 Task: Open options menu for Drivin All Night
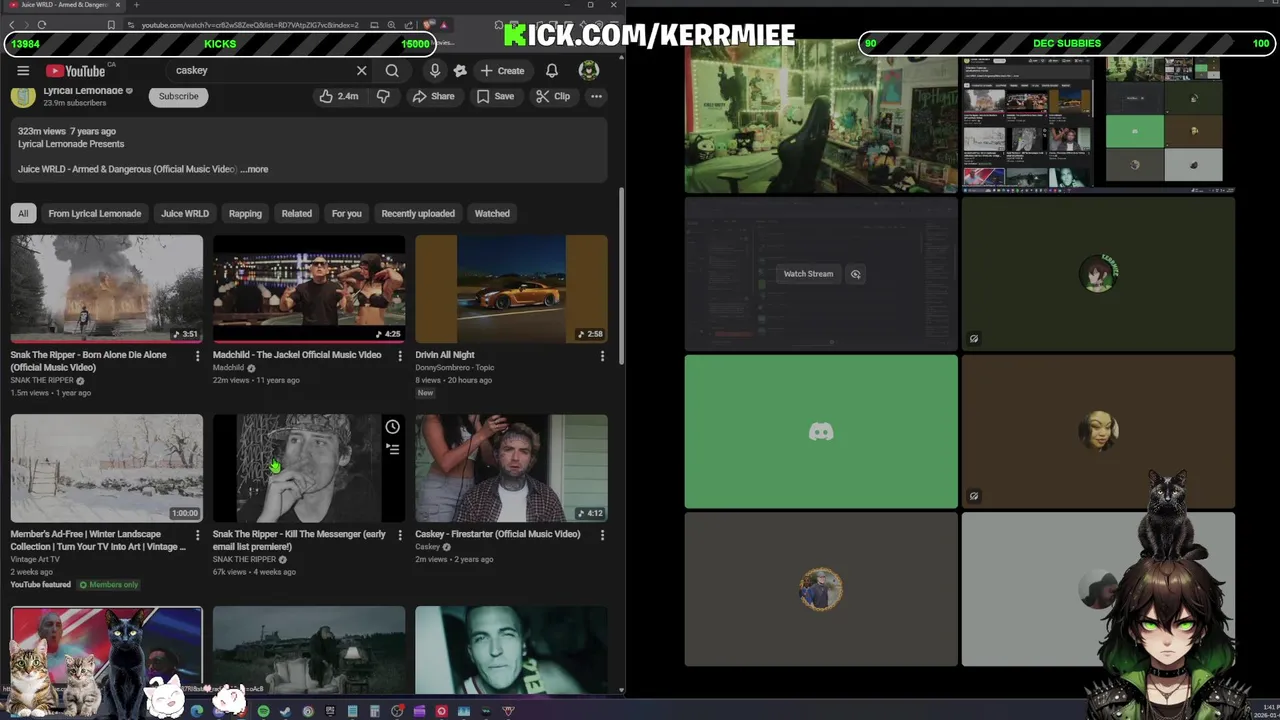[x=602, y=356]
